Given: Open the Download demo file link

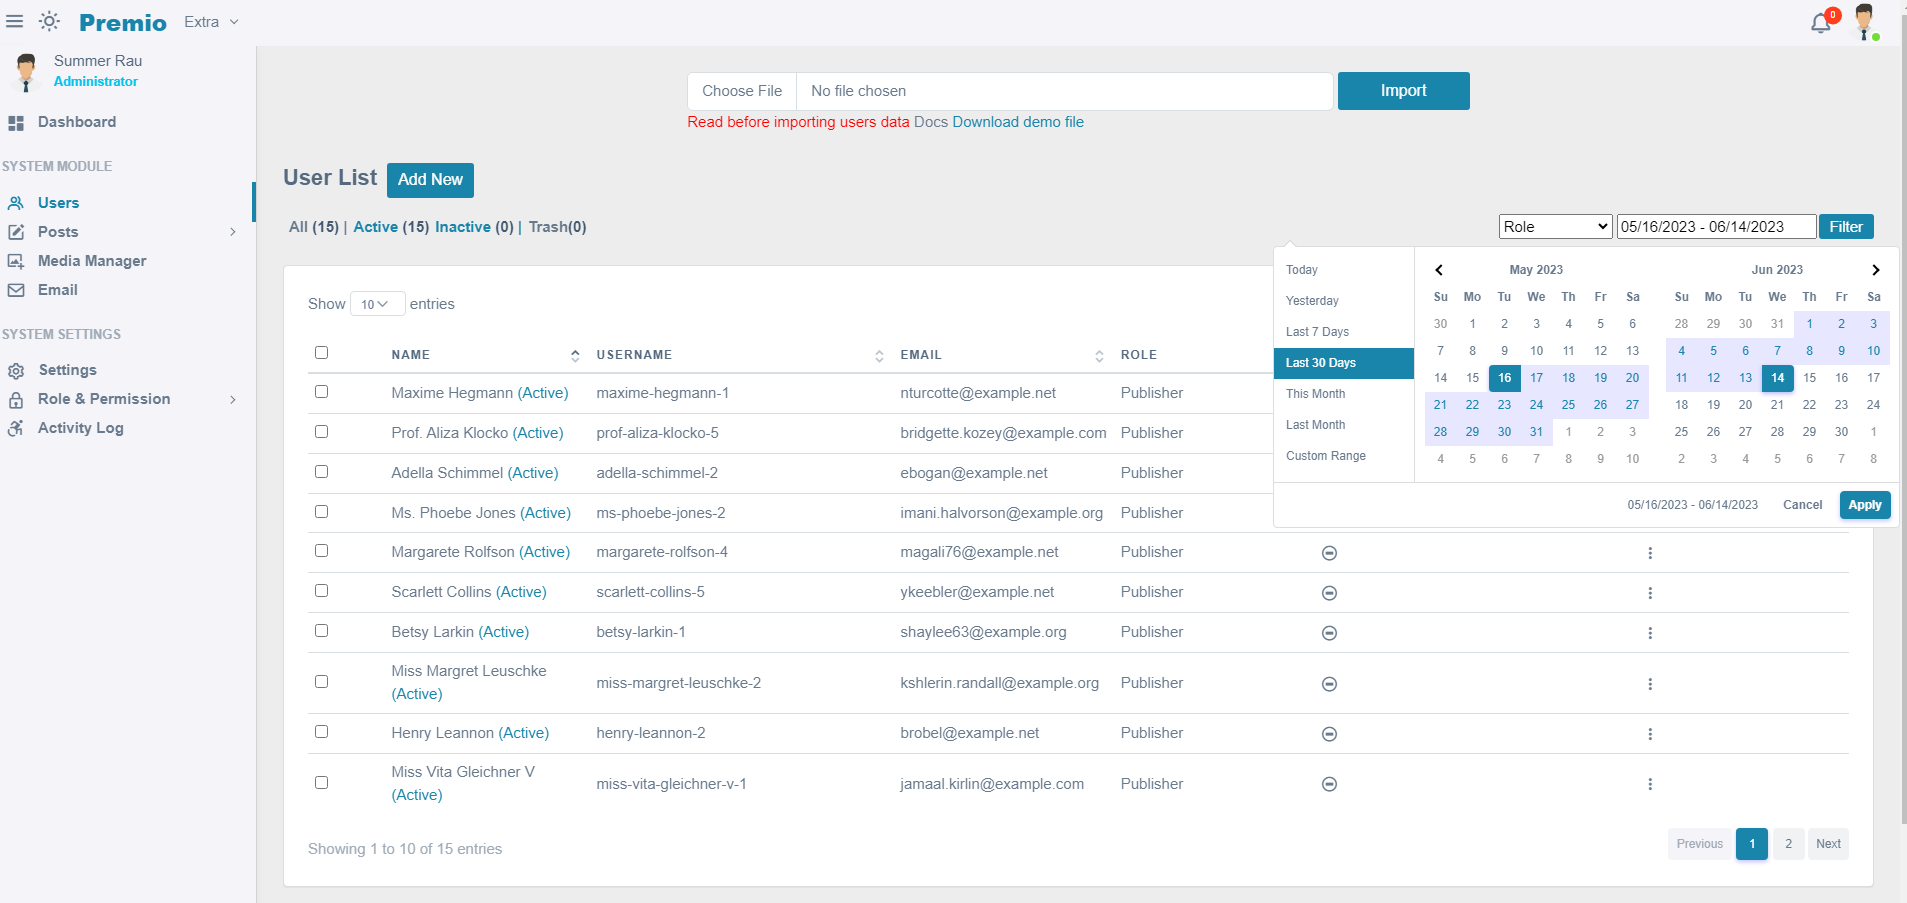Looking at the screenshot, I should coord(1017,121).
